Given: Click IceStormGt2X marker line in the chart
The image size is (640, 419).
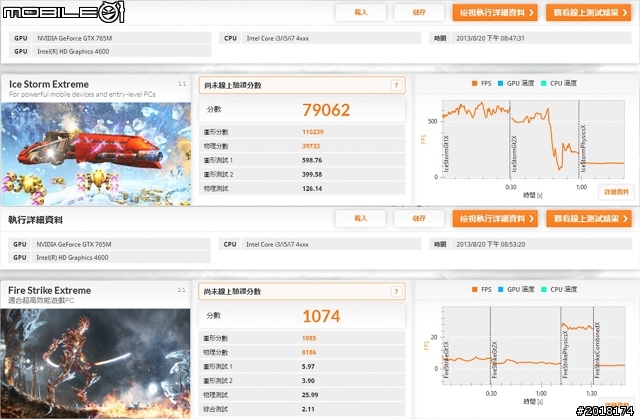Looking at the screenshot, I should point(510,139).
